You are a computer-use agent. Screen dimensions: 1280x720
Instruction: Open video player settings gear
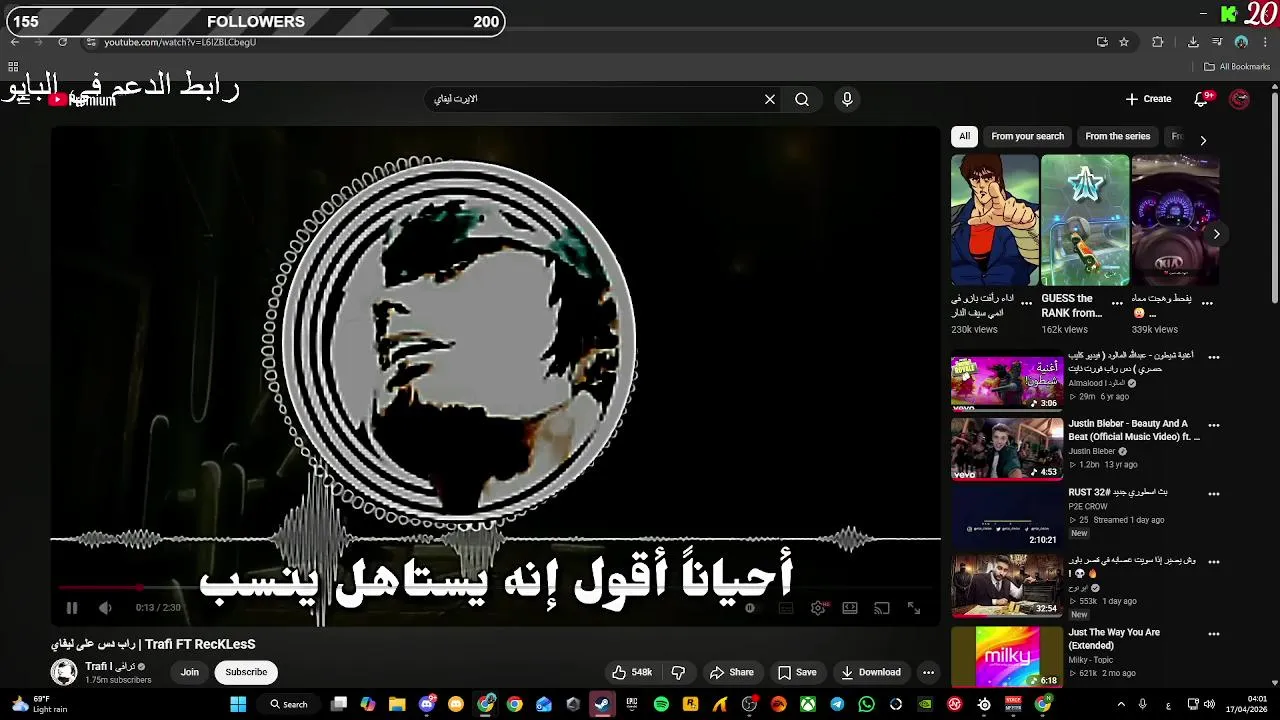coord(818,608)
